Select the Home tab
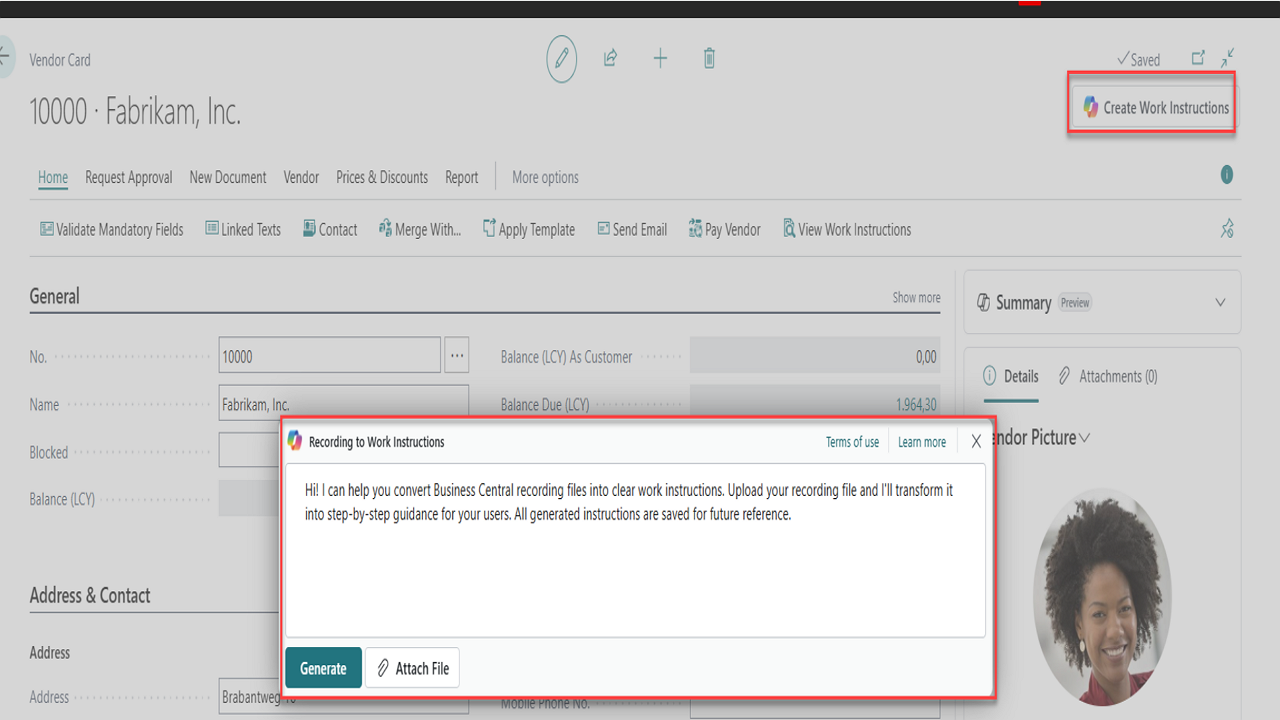The image size is (1280, 720). (x=53, y=177)
